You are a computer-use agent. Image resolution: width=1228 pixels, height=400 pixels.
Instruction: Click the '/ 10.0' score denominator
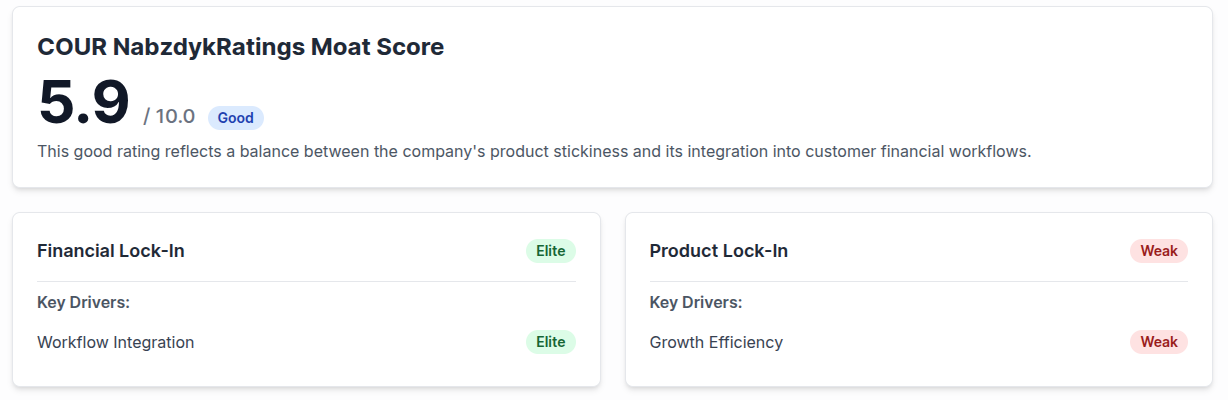click(x=169, y=117)
